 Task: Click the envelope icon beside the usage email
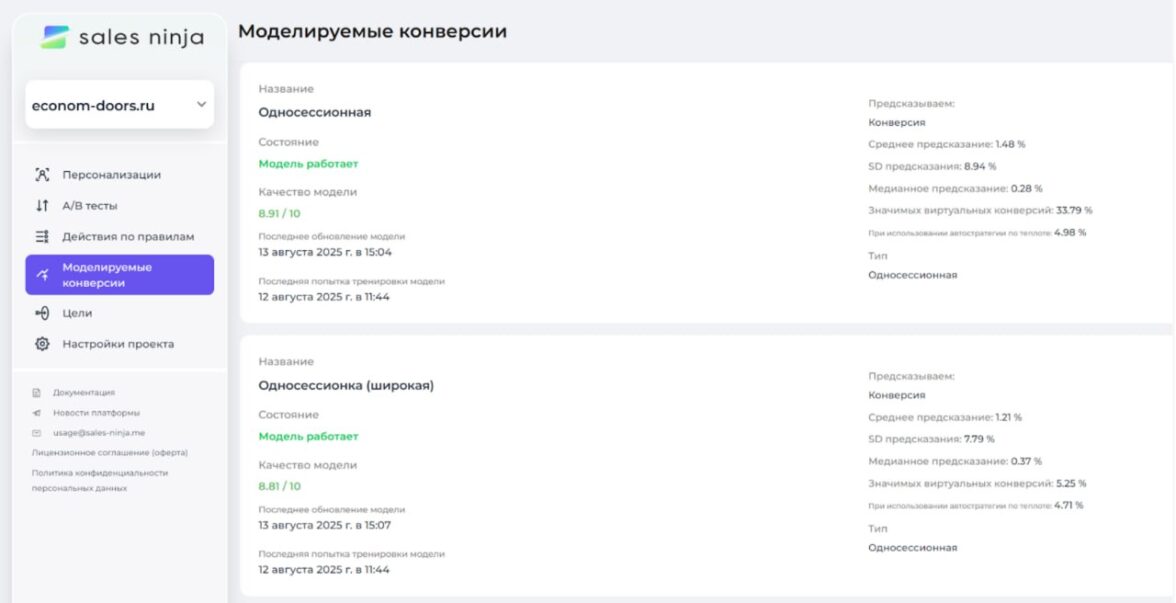coord(37,433)
